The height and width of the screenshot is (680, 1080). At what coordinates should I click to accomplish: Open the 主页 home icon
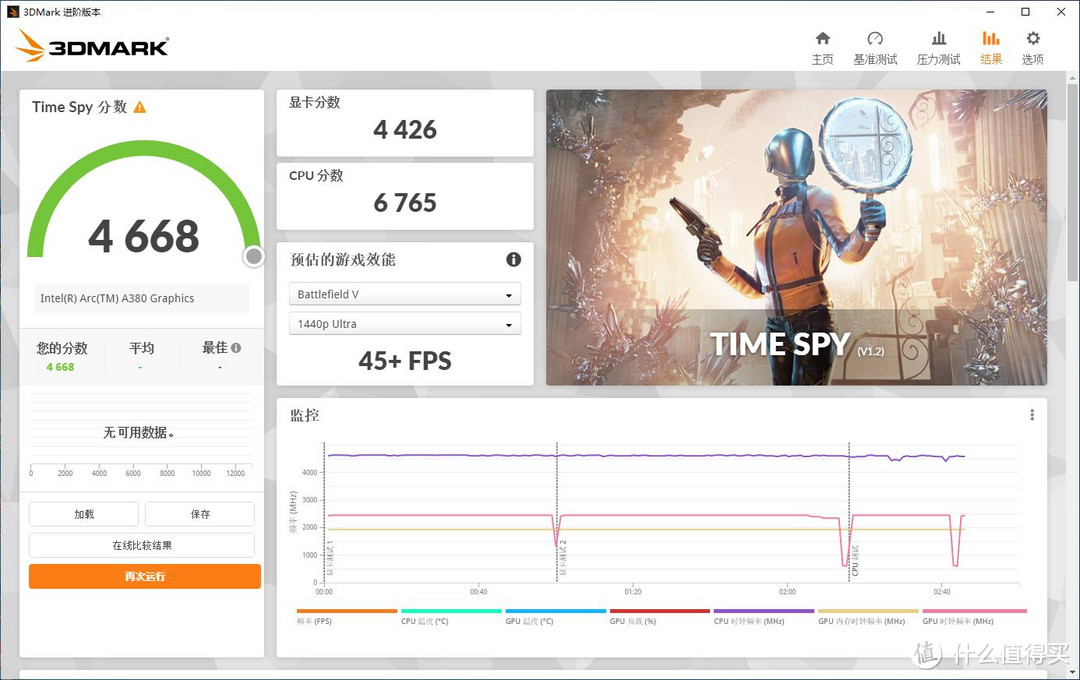[822, 39]
